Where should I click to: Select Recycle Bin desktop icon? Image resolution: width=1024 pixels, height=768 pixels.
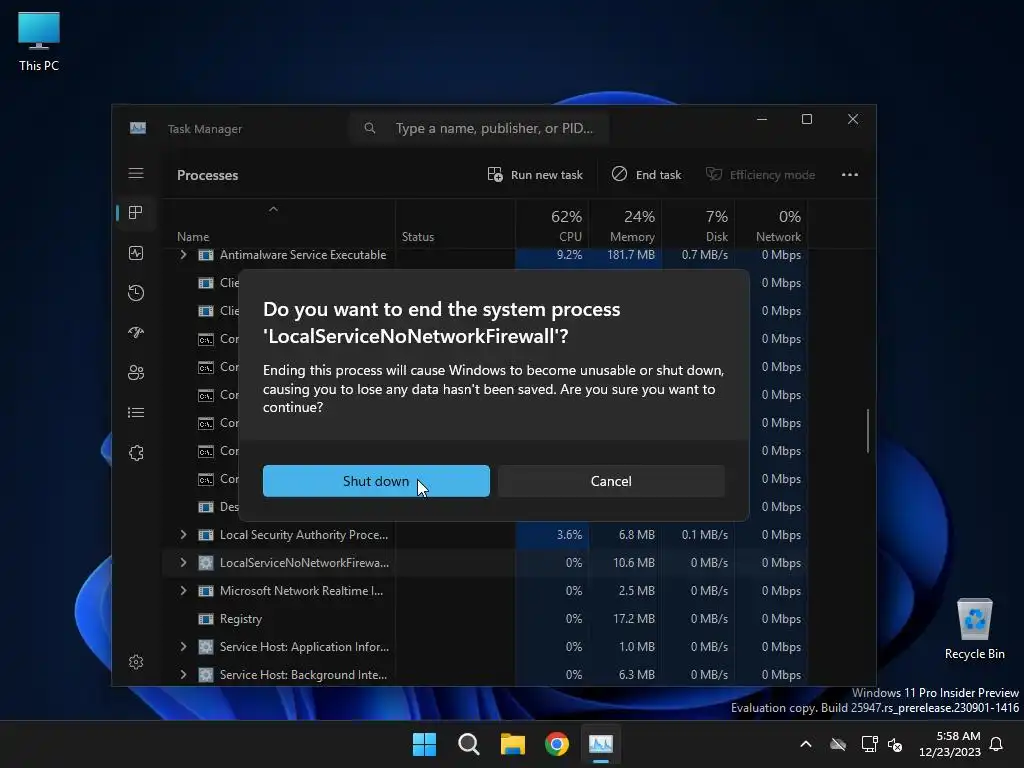[x=974, y=630]
